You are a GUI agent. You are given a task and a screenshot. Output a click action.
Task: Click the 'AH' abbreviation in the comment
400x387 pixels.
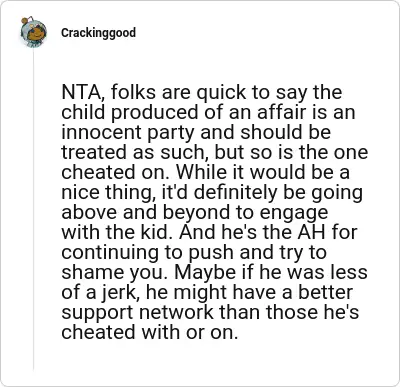[309, 232]
